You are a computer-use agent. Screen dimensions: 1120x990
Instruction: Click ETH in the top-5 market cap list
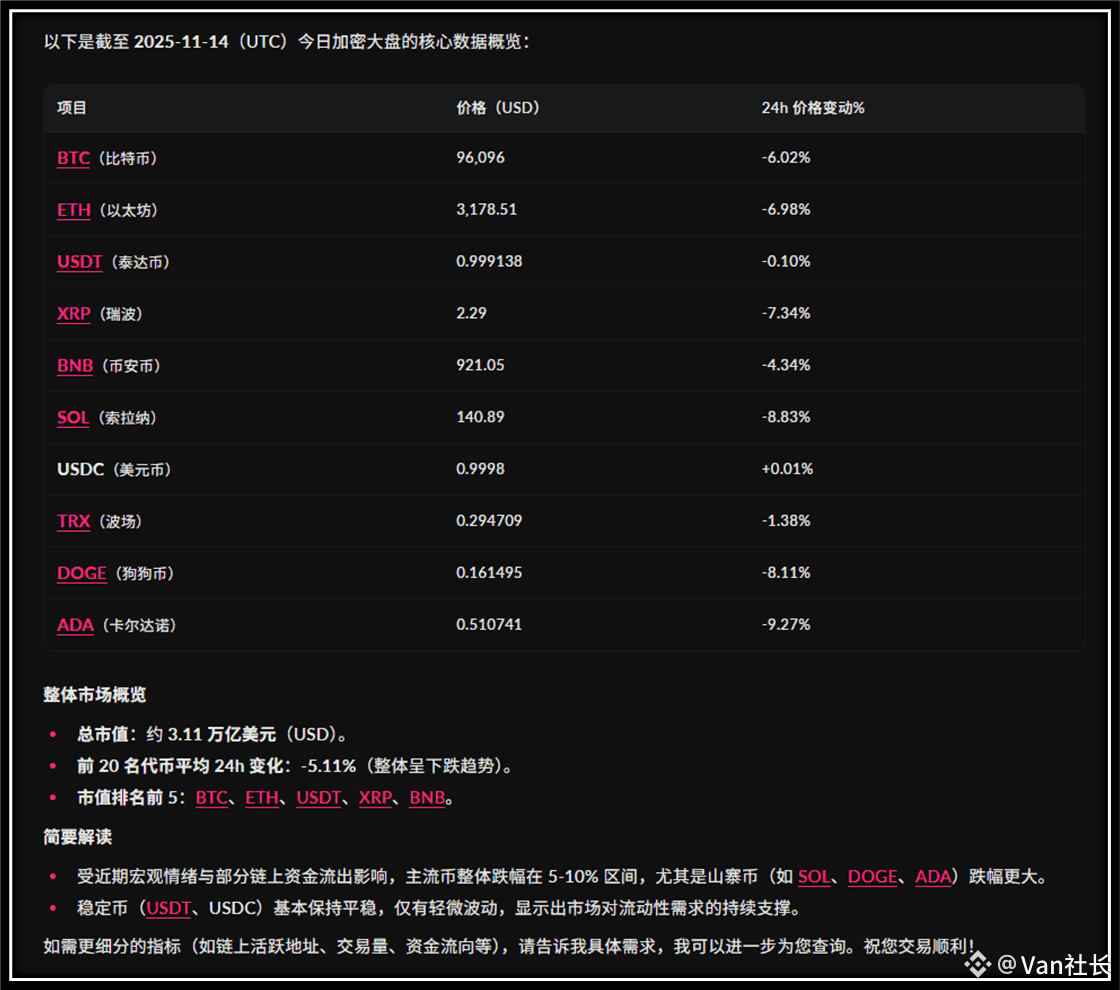tap(261, 797)
